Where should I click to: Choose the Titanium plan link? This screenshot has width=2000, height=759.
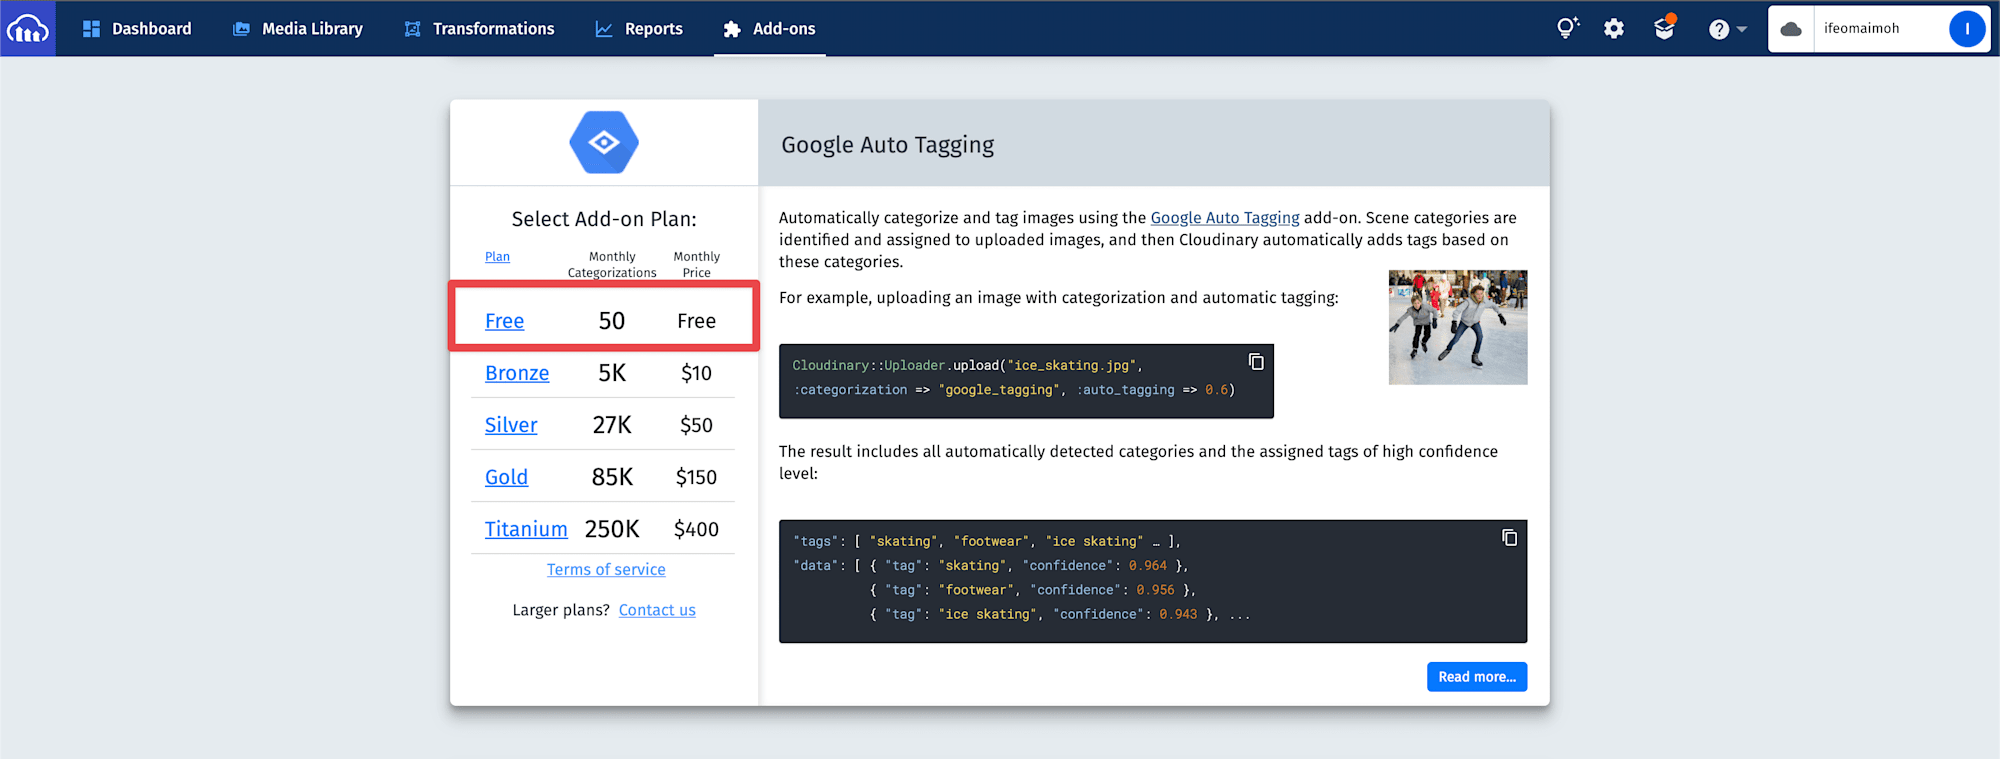coord(526,529)
